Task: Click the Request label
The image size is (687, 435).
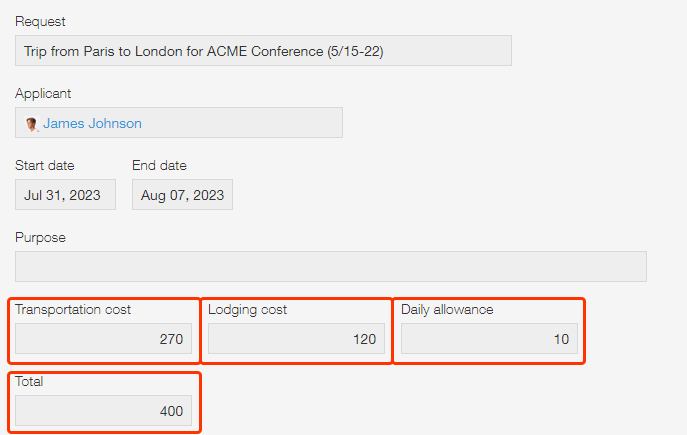Action: click(x=40, y=21)
